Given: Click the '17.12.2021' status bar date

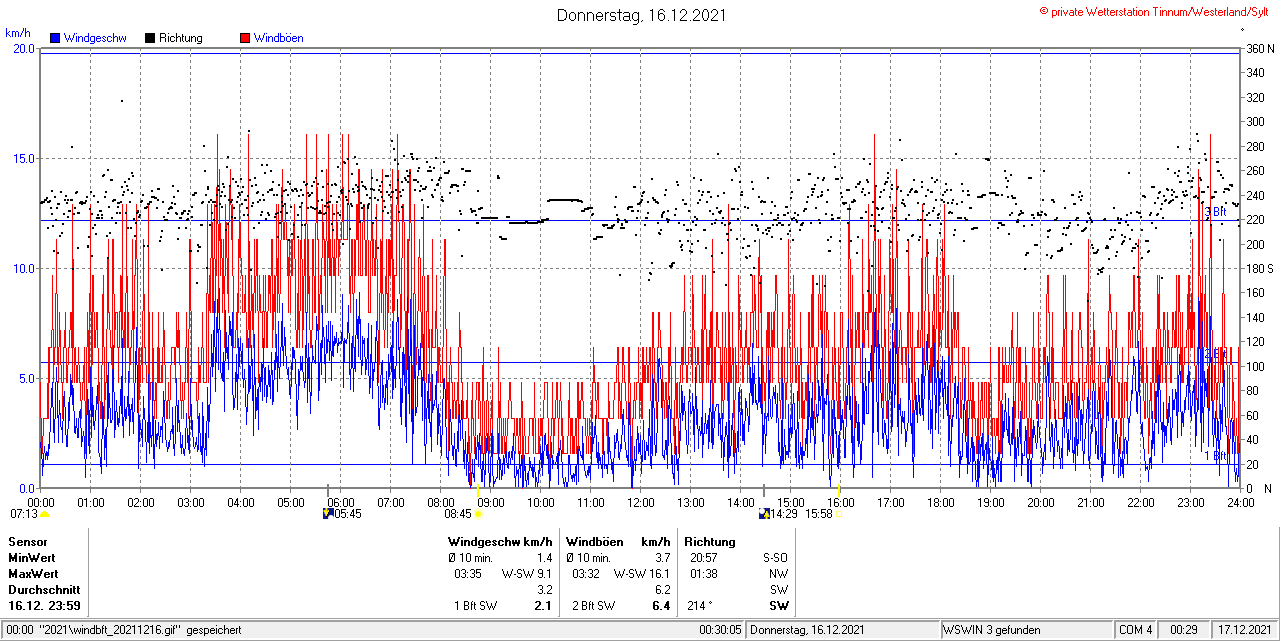Looking at the screenshot, I should 1244,630.
